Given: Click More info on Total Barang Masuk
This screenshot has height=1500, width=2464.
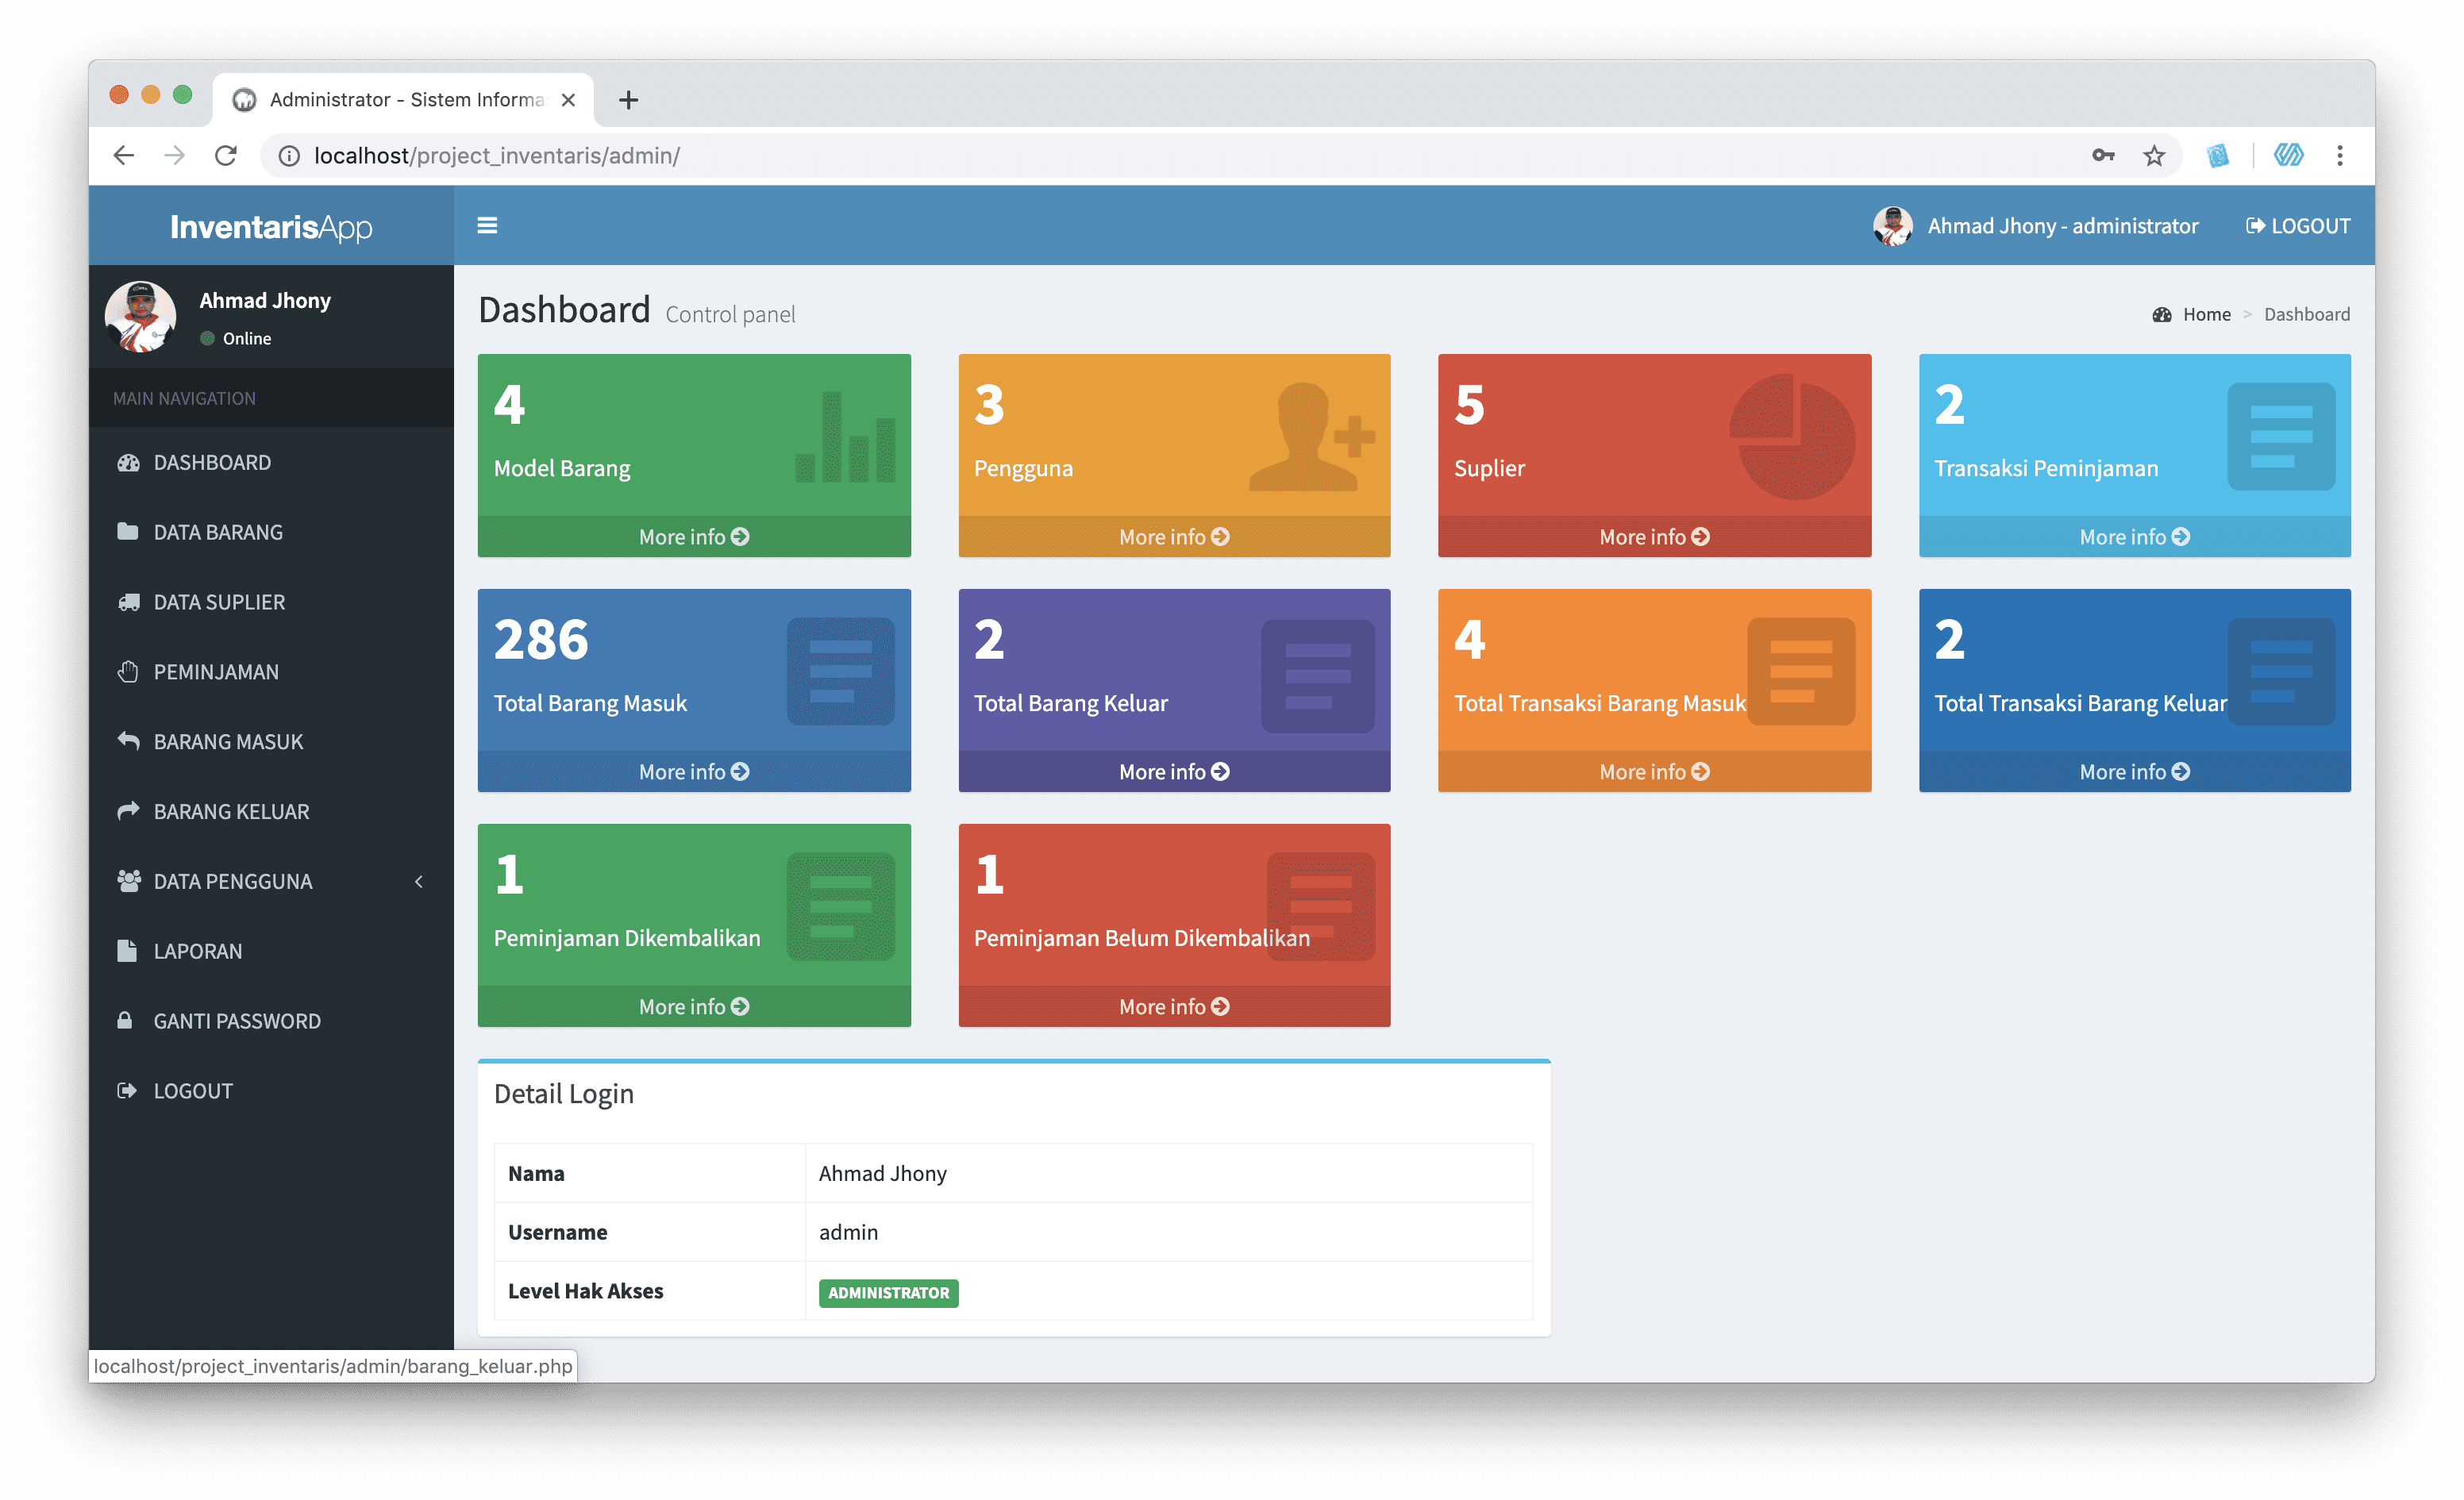Looking at the screenshot, I should [x=694, y=772].
